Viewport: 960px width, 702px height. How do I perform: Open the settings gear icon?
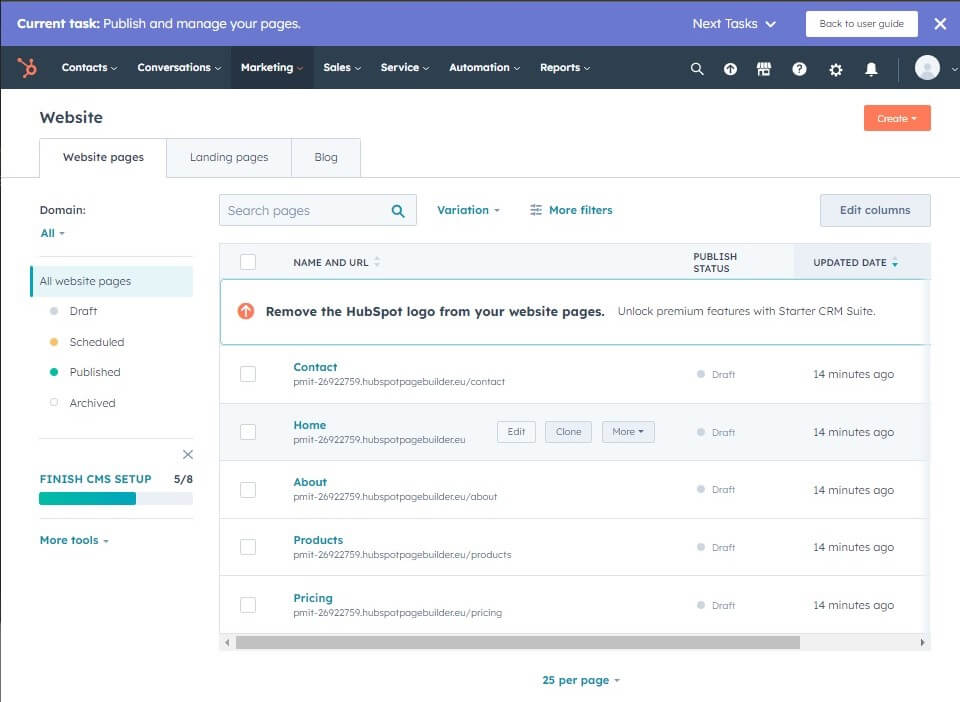click(x=835, y=69)
